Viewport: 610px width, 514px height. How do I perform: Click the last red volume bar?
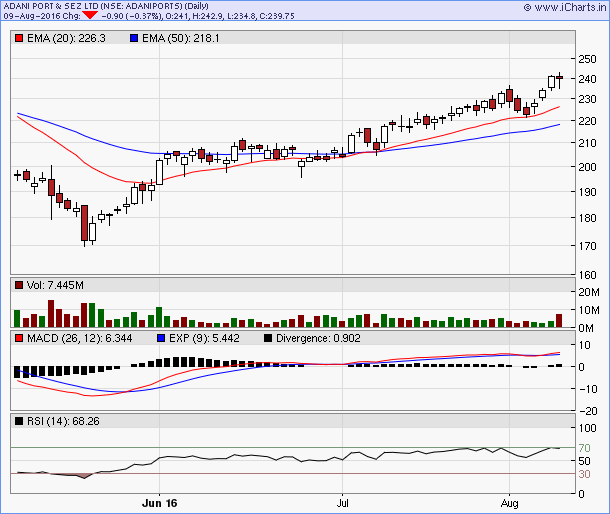(x=559, y=320)
